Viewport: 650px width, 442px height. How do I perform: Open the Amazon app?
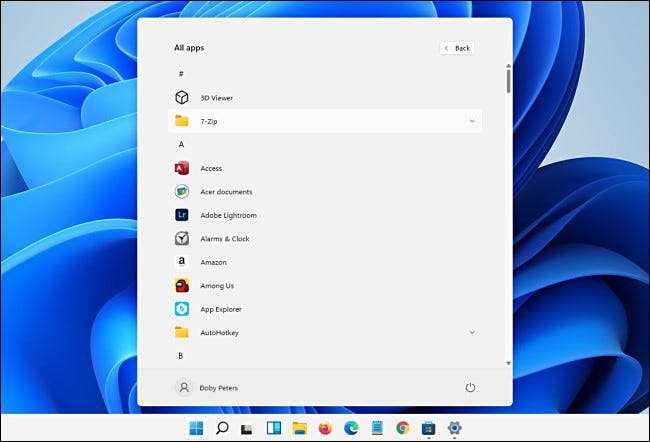[213, 262]
